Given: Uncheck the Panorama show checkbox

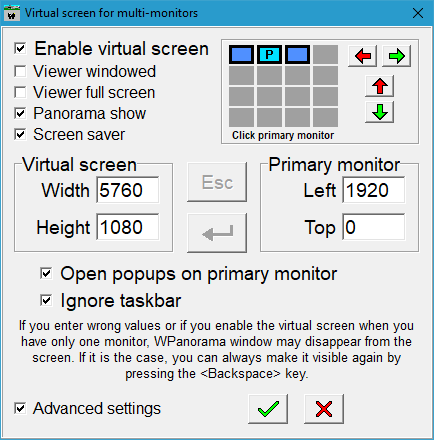Looking at the screenshot, I should 20,113.
